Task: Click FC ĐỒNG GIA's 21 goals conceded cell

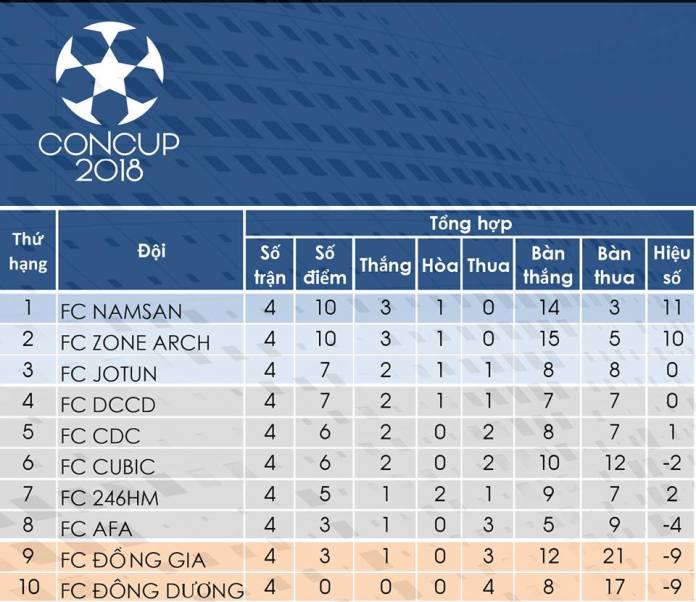Action: point(614,557)
